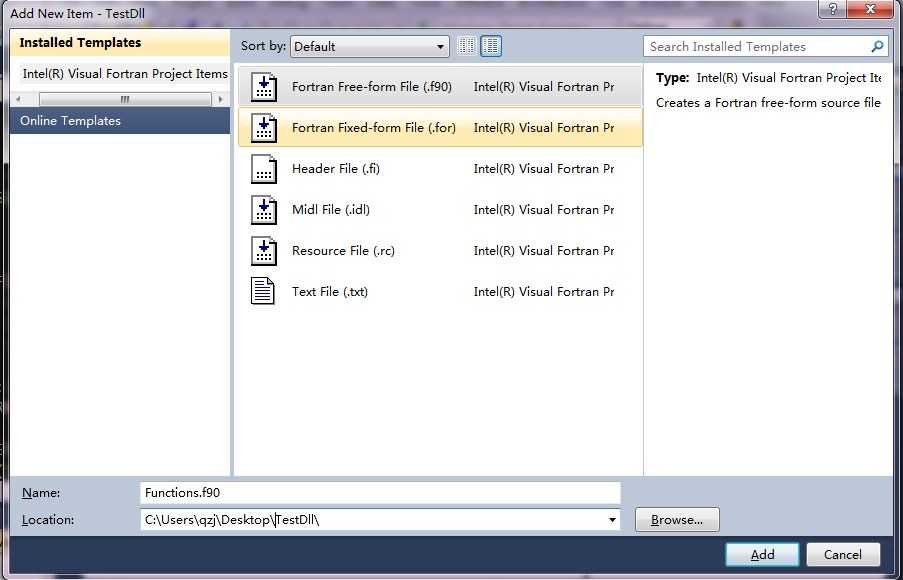Switch to small icons view
The height and width of the screenshot is (580, 903).
coord(466,46)
